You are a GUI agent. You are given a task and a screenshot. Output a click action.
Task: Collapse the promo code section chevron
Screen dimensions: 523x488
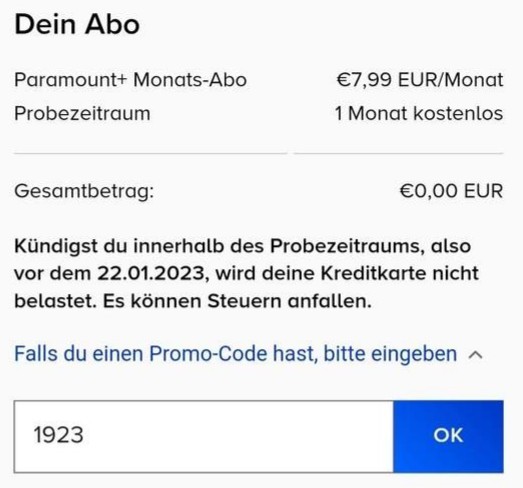[476, 355]
